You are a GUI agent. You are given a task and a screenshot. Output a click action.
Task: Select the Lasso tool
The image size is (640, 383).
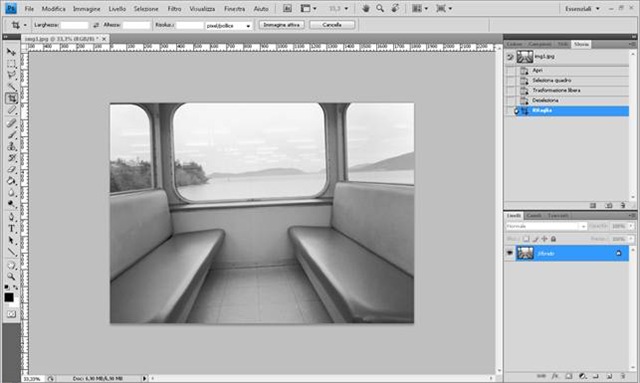(x=11, y=75)
